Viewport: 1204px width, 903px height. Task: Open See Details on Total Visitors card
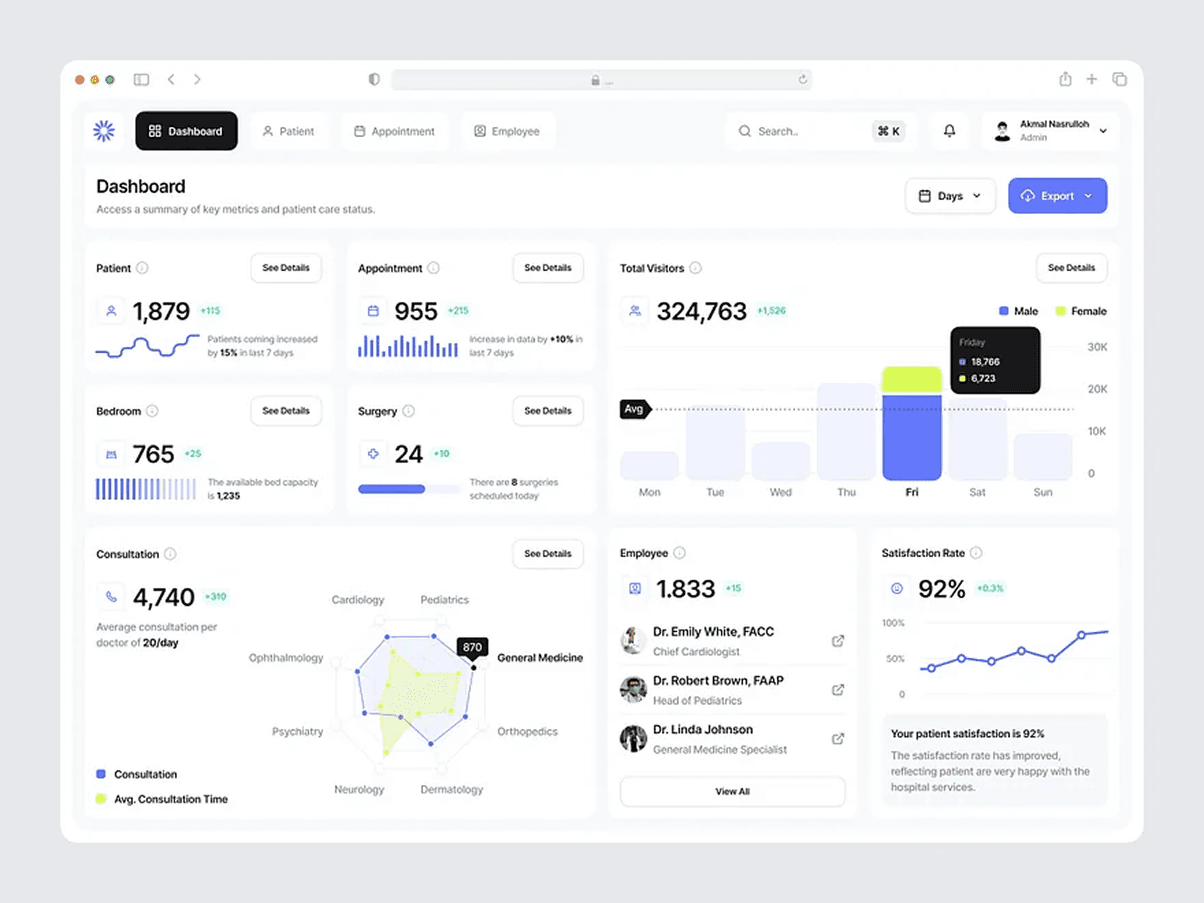click(1071, 267)
